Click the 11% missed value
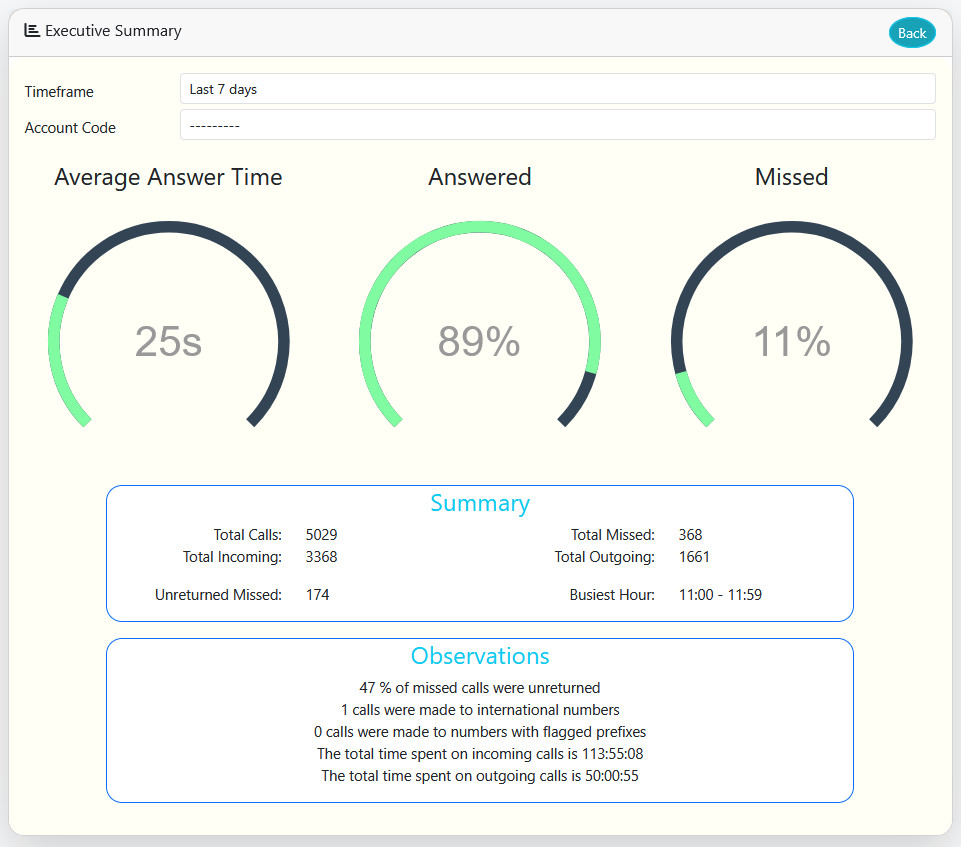Viewport: 961px width, 847px height. (x=791, y=342)
